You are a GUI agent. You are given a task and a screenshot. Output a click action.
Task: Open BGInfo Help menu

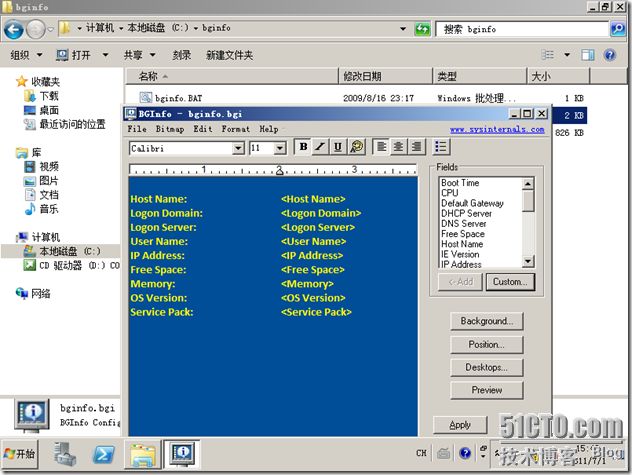coord(269,129)
